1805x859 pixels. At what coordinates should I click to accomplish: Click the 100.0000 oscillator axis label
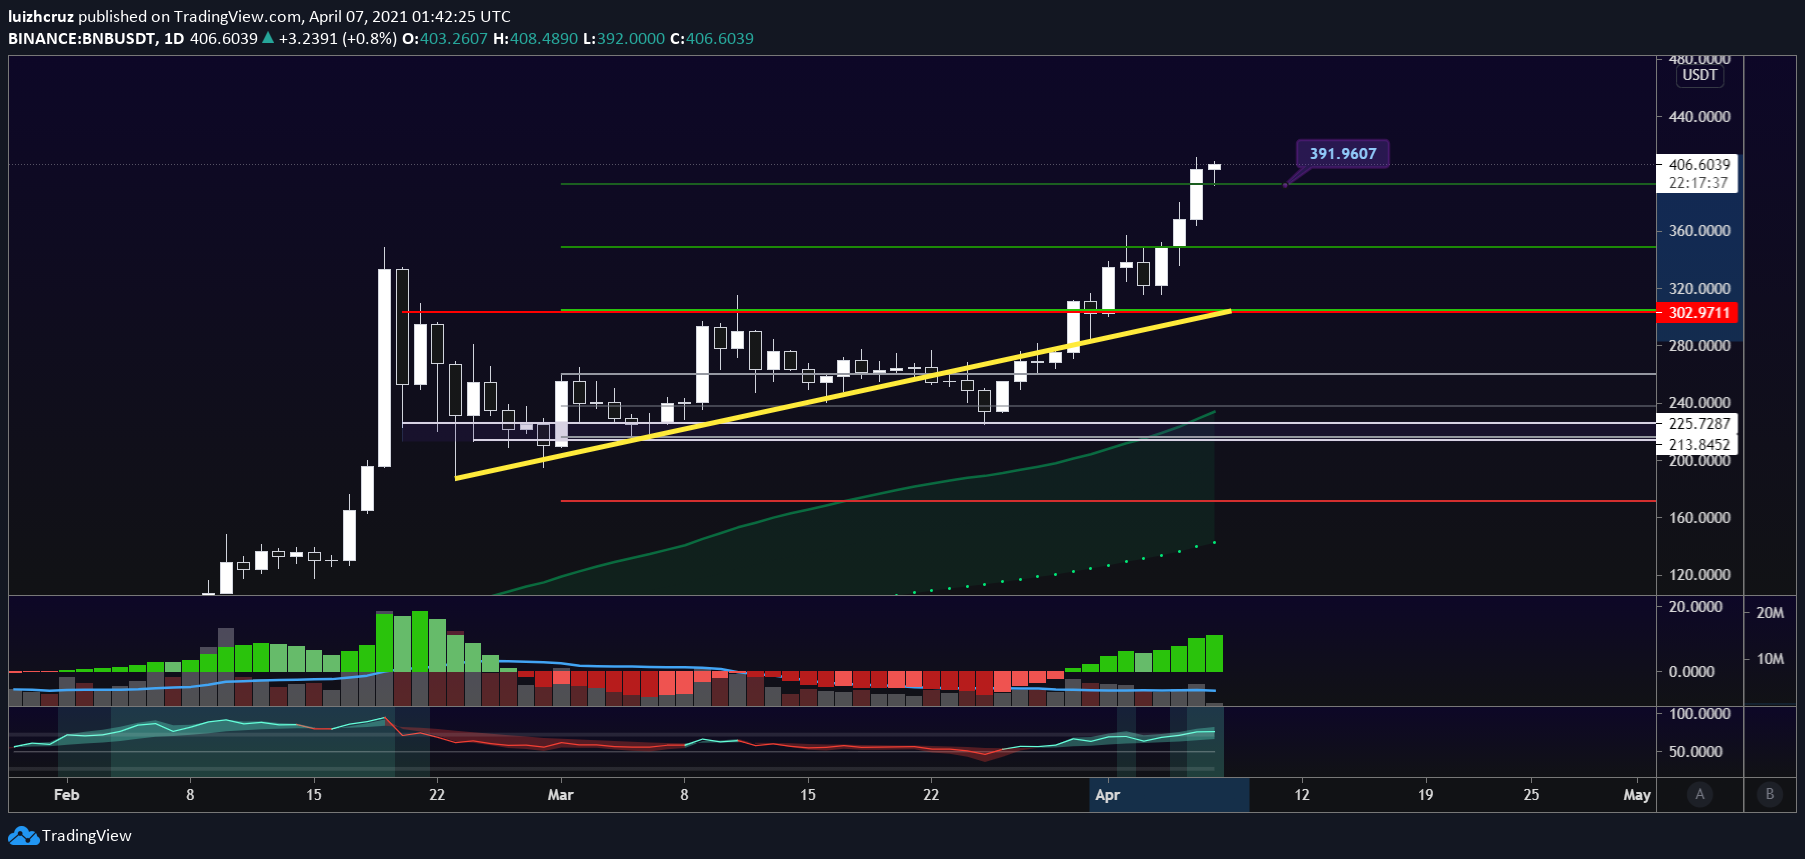(x=1699, y=714)
